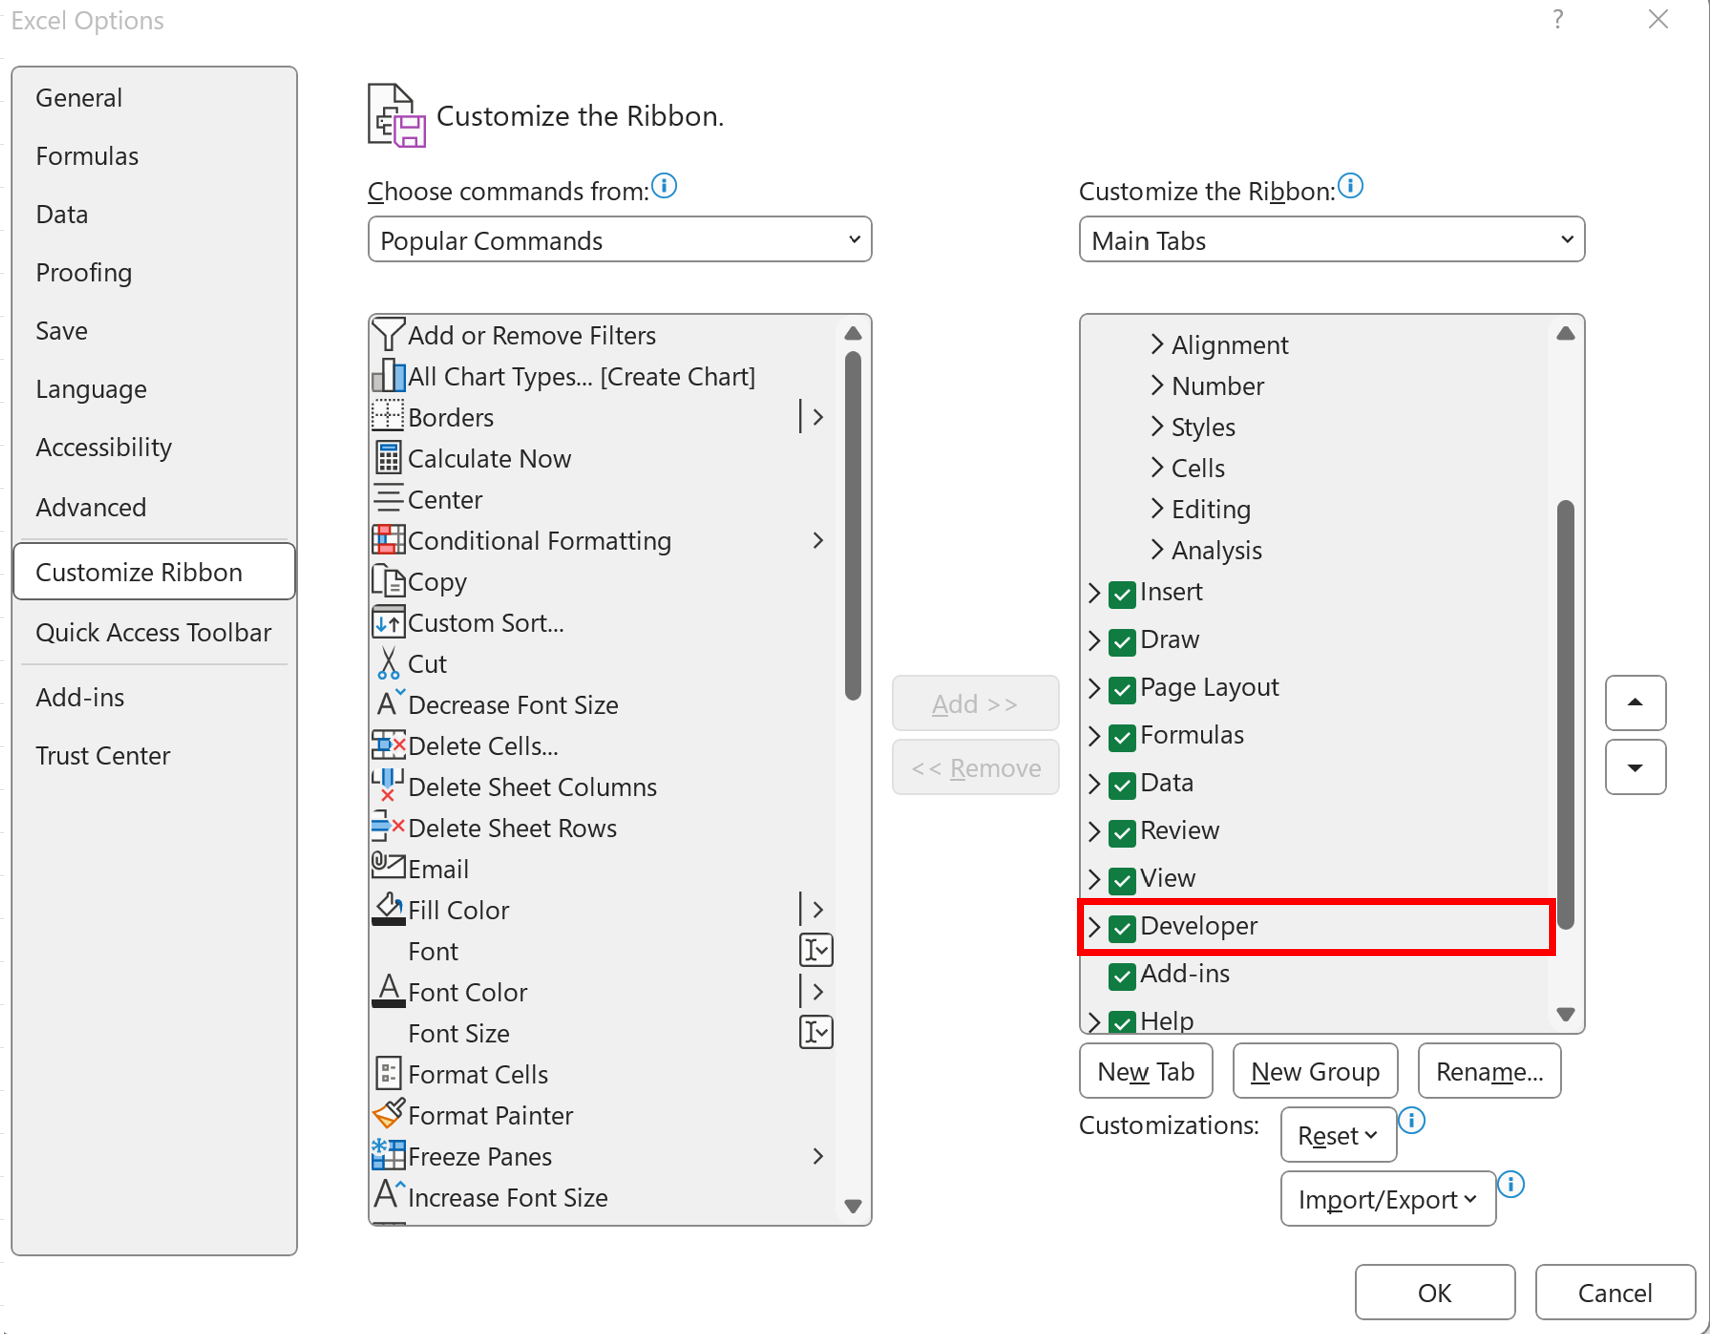
Task: Select the Fill Color swatch icon
Action: point(389,909)
